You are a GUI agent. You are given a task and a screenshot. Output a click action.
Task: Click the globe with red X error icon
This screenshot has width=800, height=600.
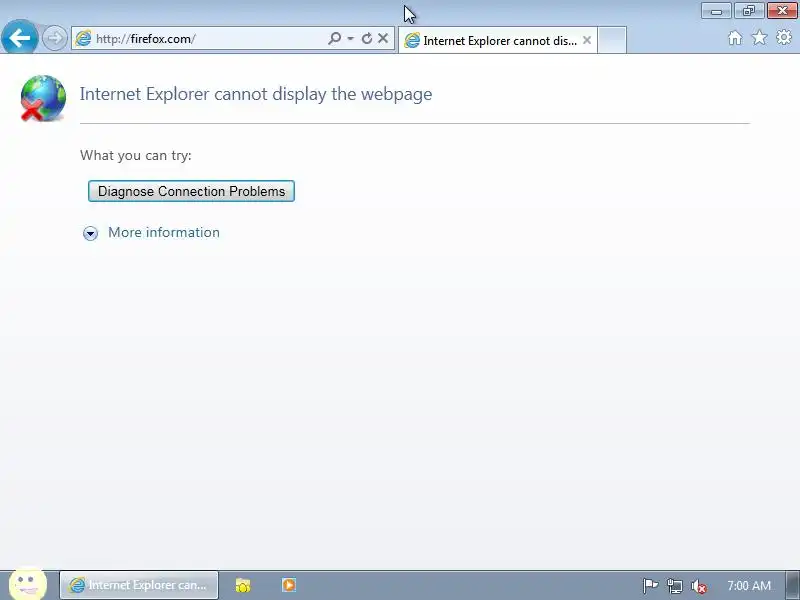pyautogui.click(x=43, y=98)
